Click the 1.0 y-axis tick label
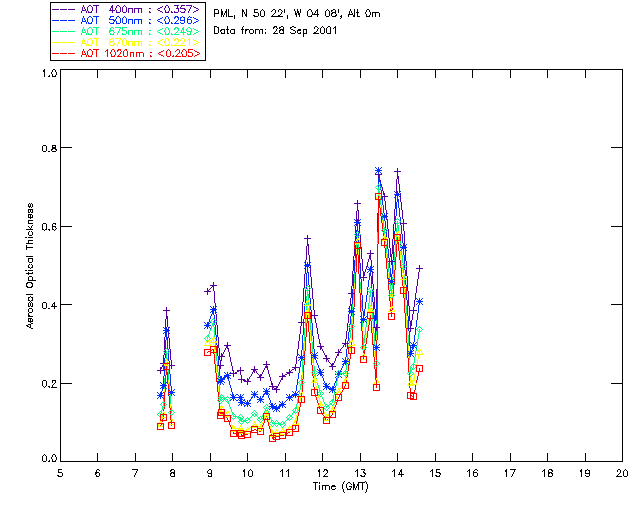The height and width of the screenshot is (512, 640). (x=49, y=73)
